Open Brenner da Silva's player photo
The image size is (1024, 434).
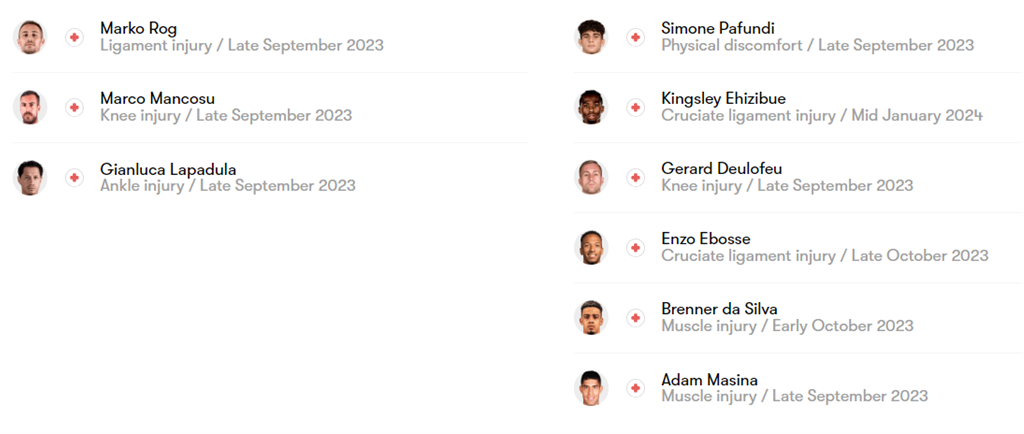(591, 317)
